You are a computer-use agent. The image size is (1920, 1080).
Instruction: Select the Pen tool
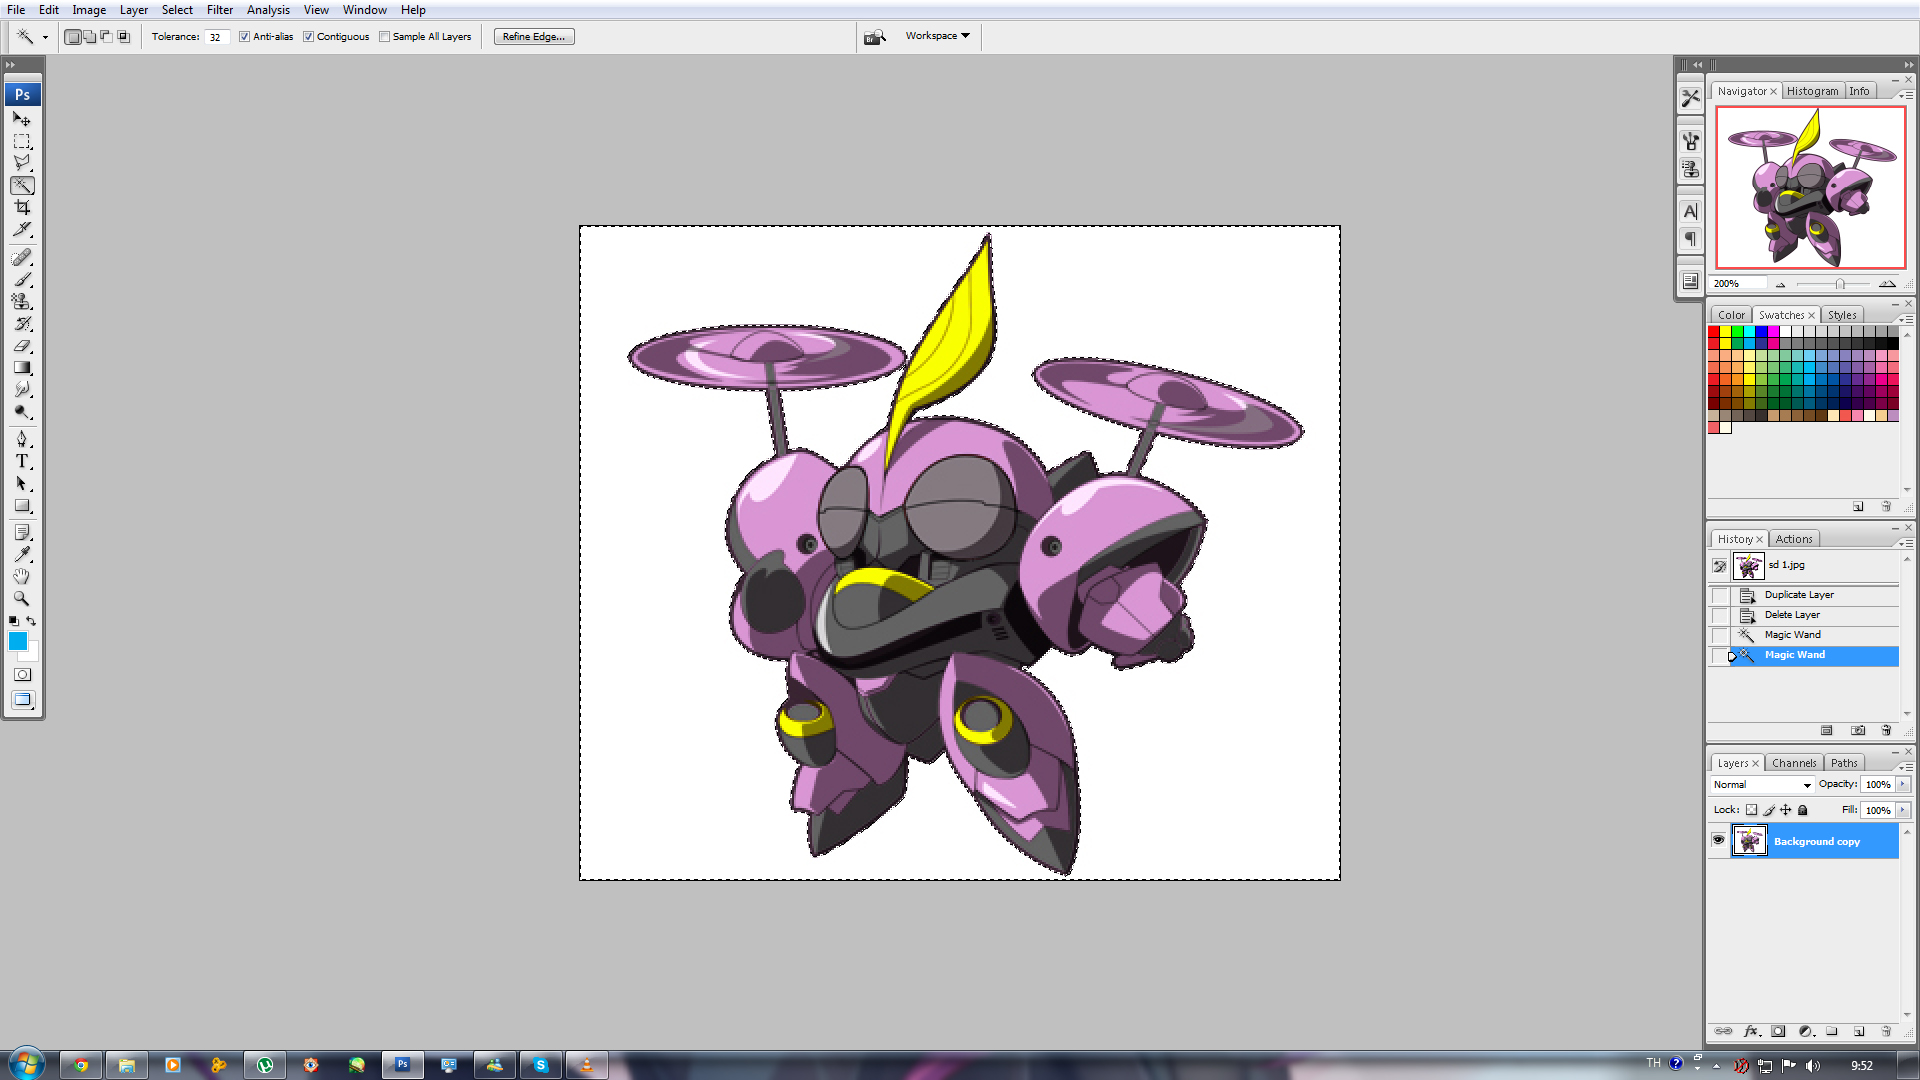point(22,439)
